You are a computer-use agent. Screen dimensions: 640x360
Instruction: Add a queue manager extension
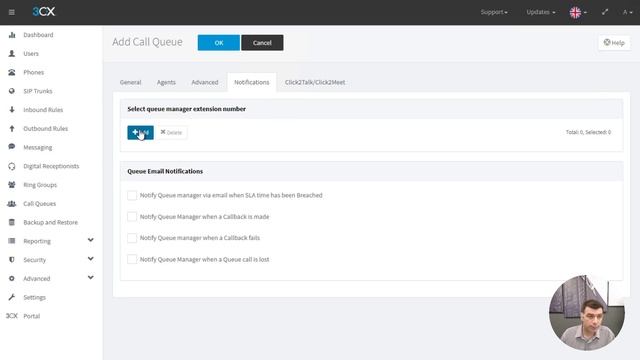(x=140, y=132)
